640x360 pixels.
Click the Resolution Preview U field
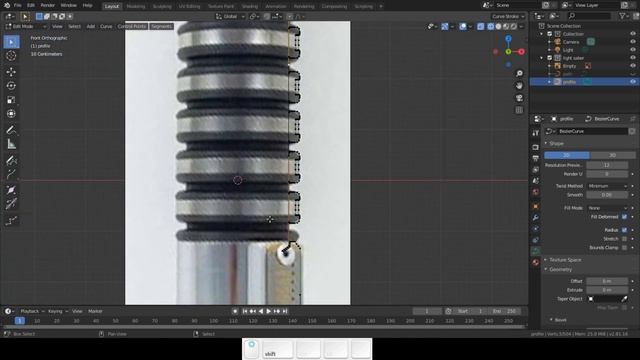(607, 165)
